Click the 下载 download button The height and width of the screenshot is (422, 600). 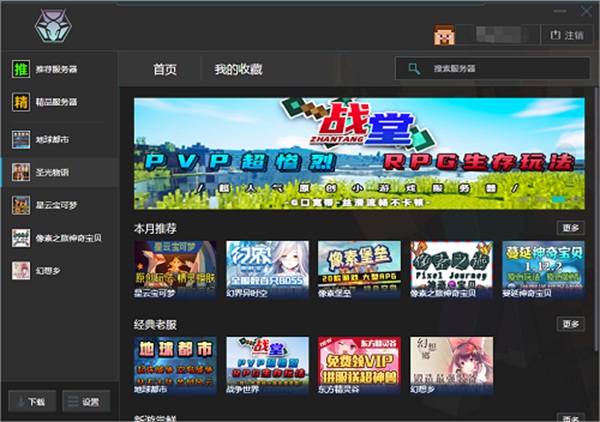tap(32, 401)
